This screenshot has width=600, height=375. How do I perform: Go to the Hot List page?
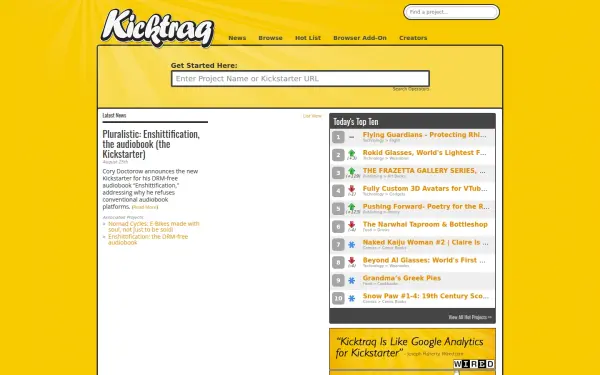(308, 38)
